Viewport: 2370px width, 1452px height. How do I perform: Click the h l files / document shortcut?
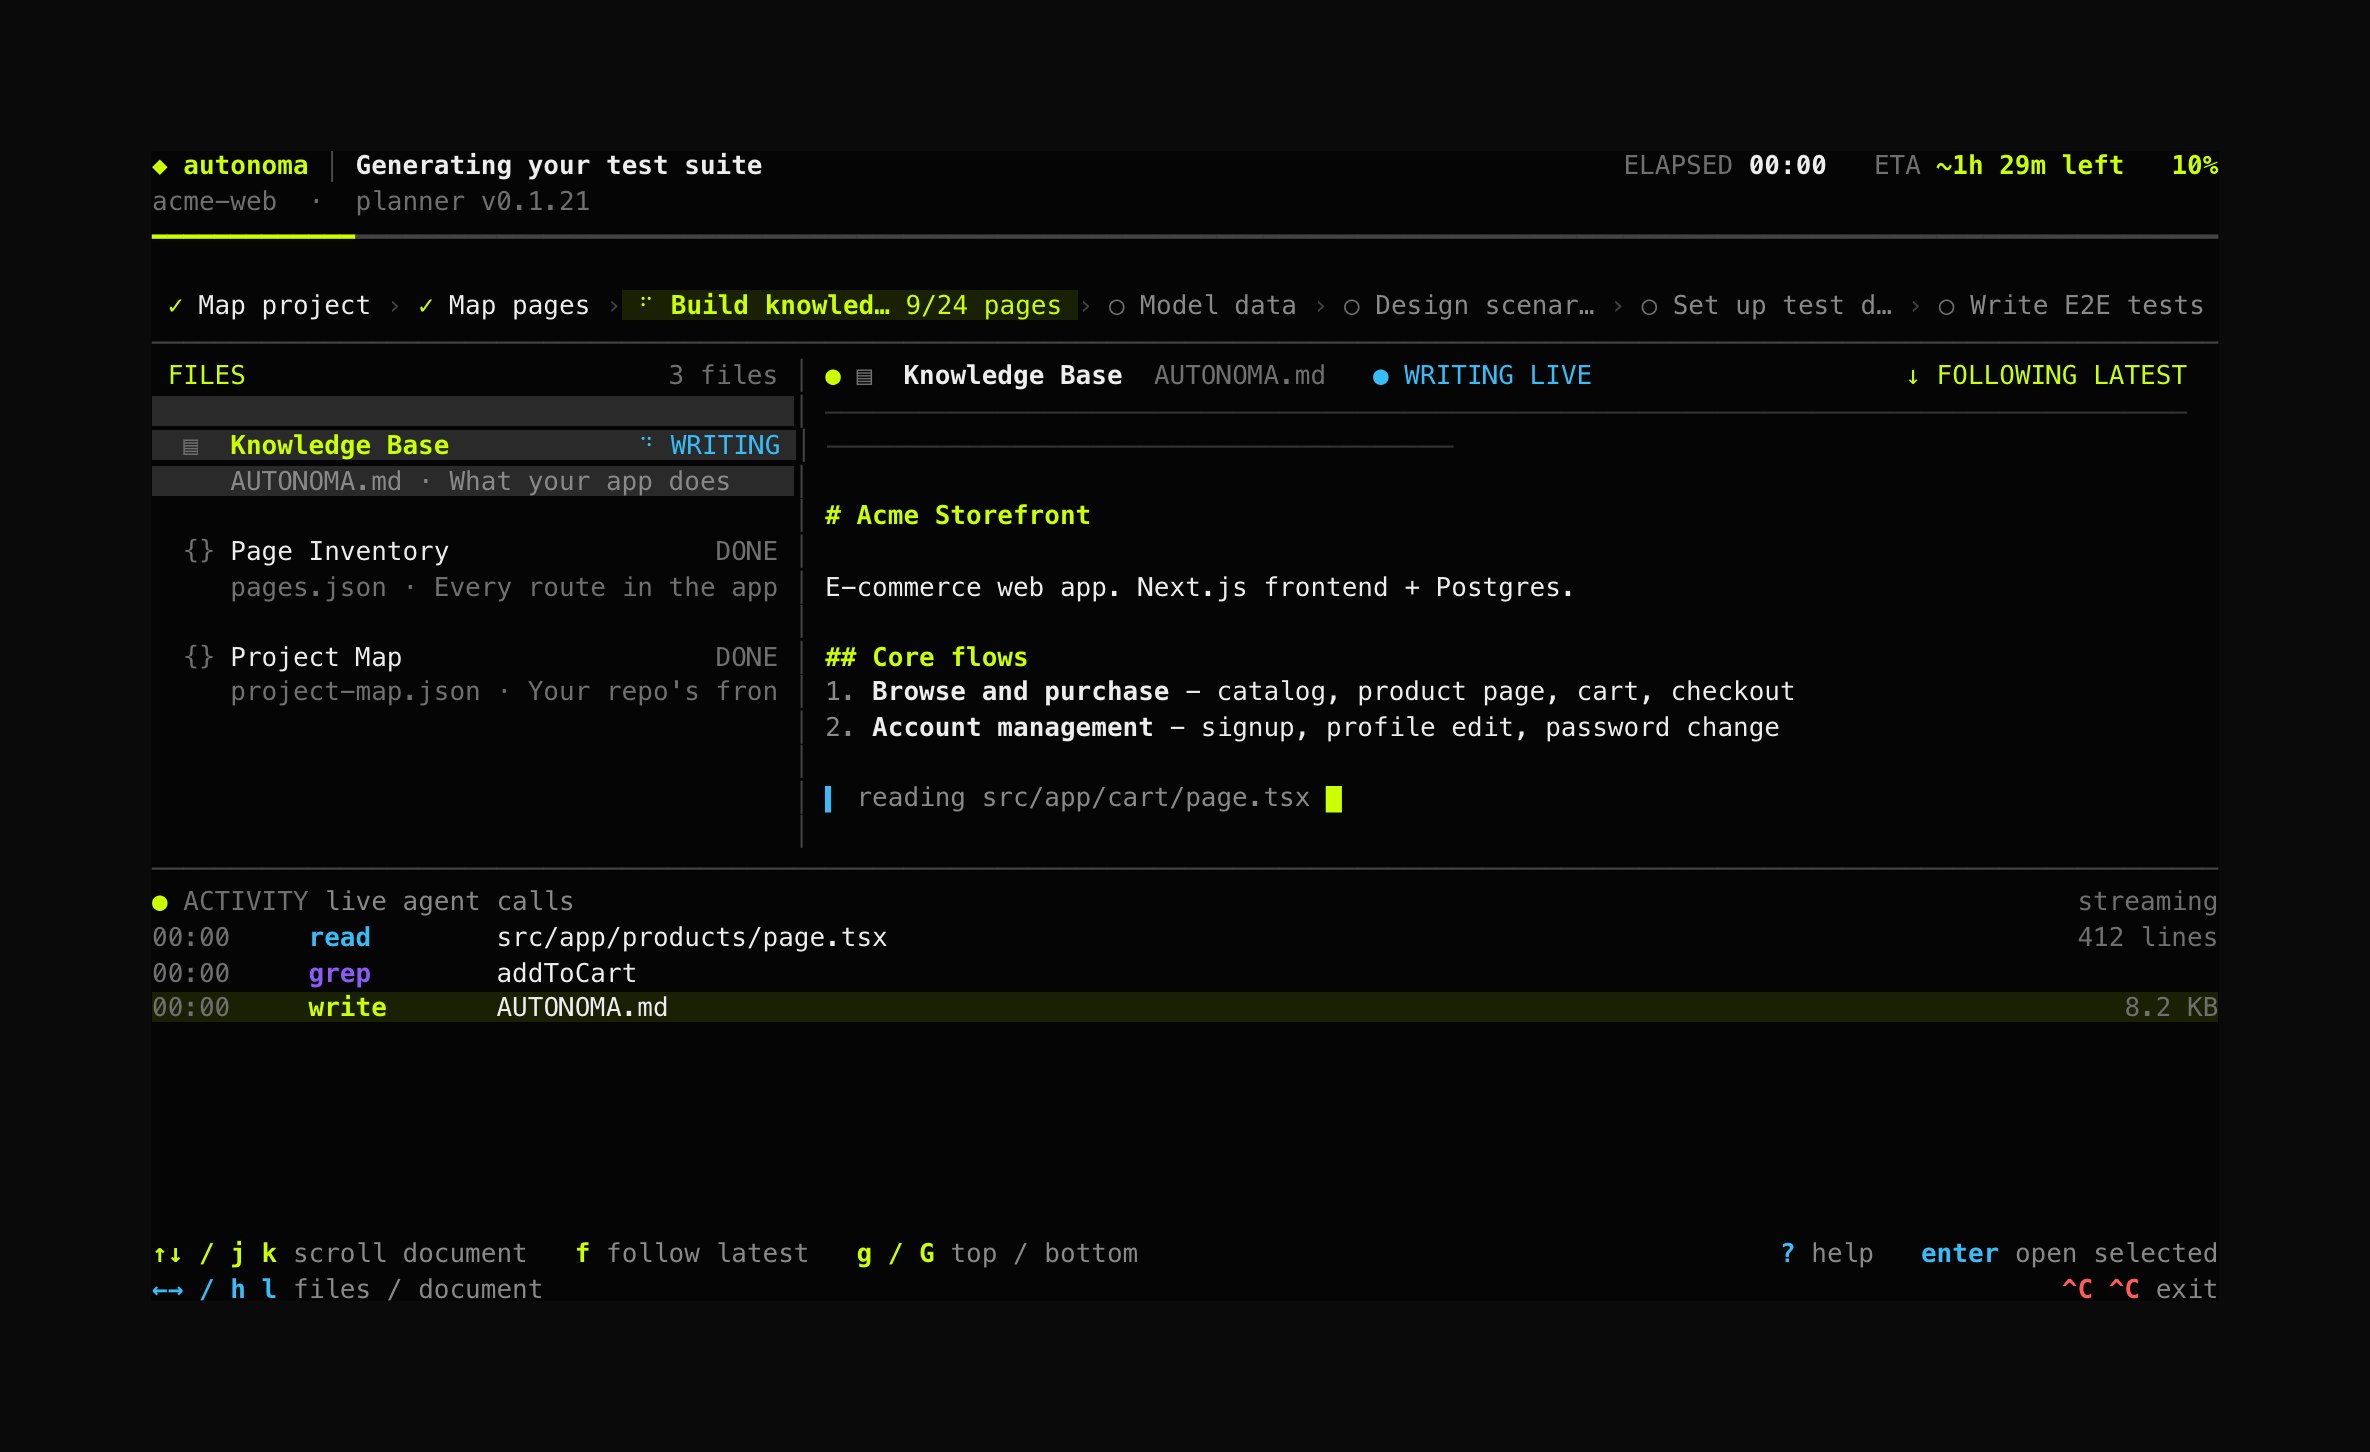[x=348, y=1290]
